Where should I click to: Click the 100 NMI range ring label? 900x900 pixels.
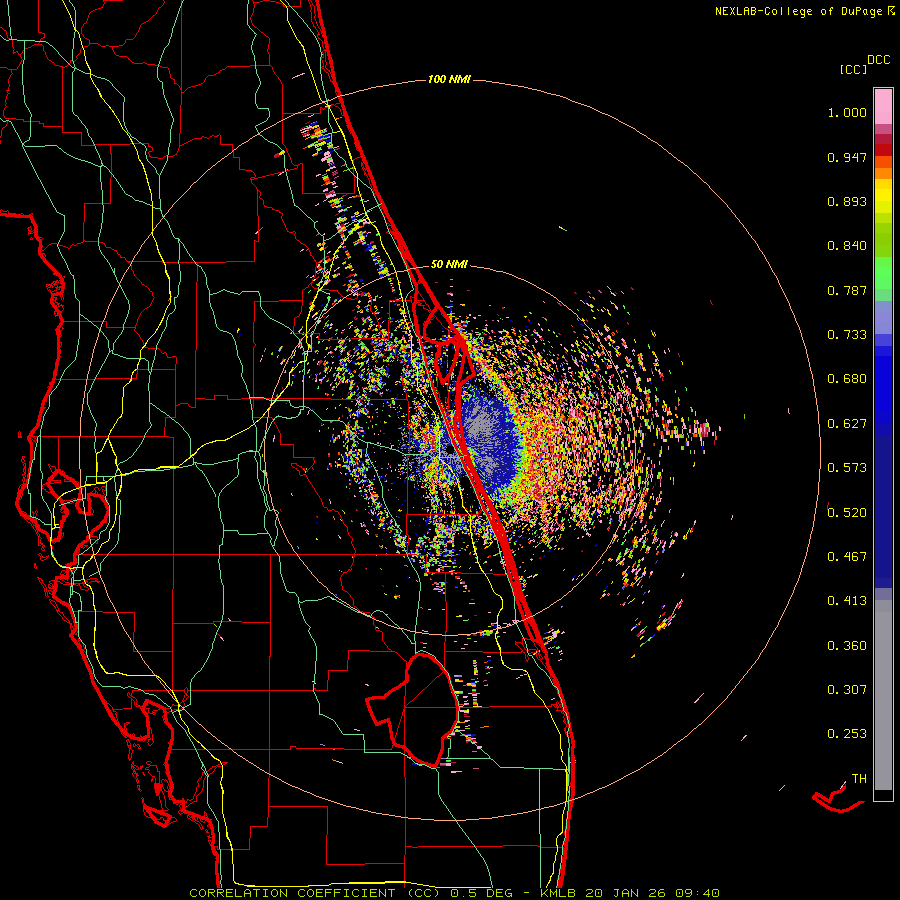(x=449, y=79)
